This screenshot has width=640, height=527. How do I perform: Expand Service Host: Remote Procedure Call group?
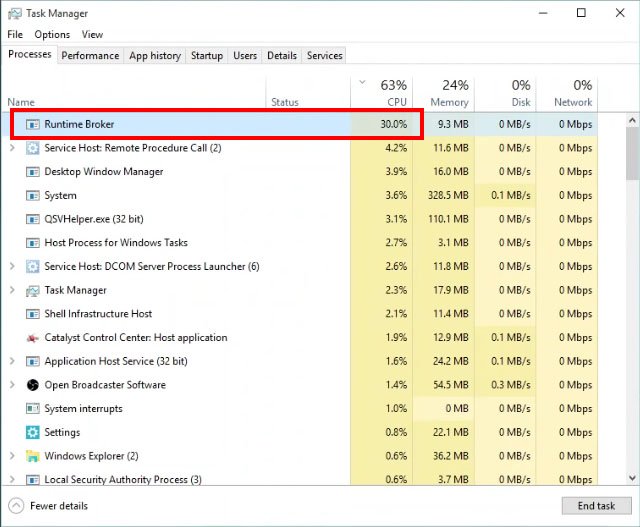click(x=12, y=148)
